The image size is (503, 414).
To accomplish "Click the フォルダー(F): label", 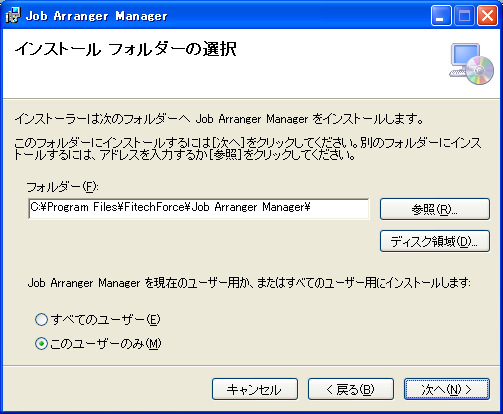I will (62, 187).
